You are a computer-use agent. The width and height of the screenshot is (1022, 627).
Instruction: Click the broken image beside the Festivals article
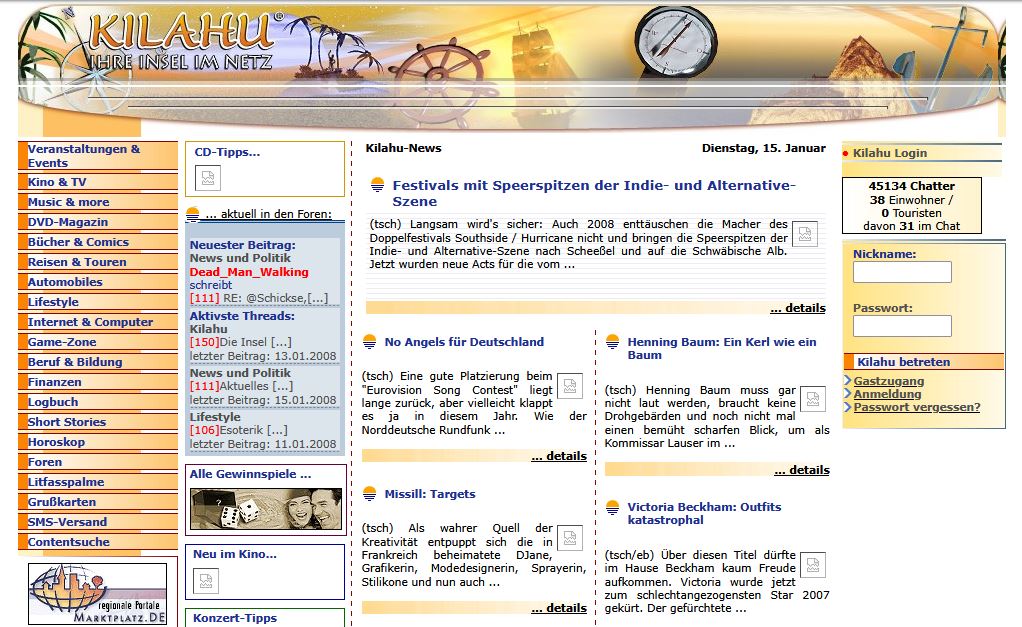(x=805, y=234)
